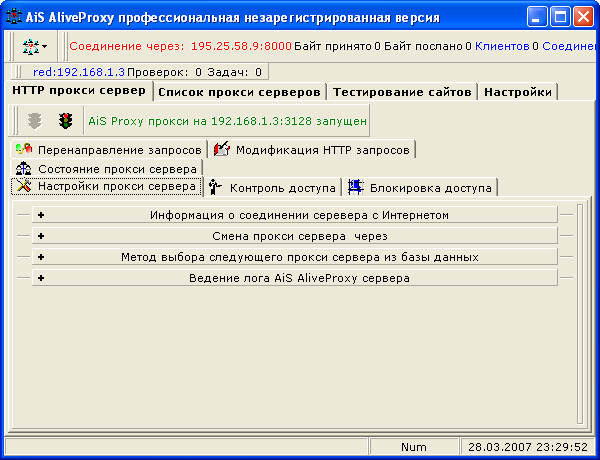Maximize the AliveProxy window
This screenshot has height=460, width=600.
560,17
